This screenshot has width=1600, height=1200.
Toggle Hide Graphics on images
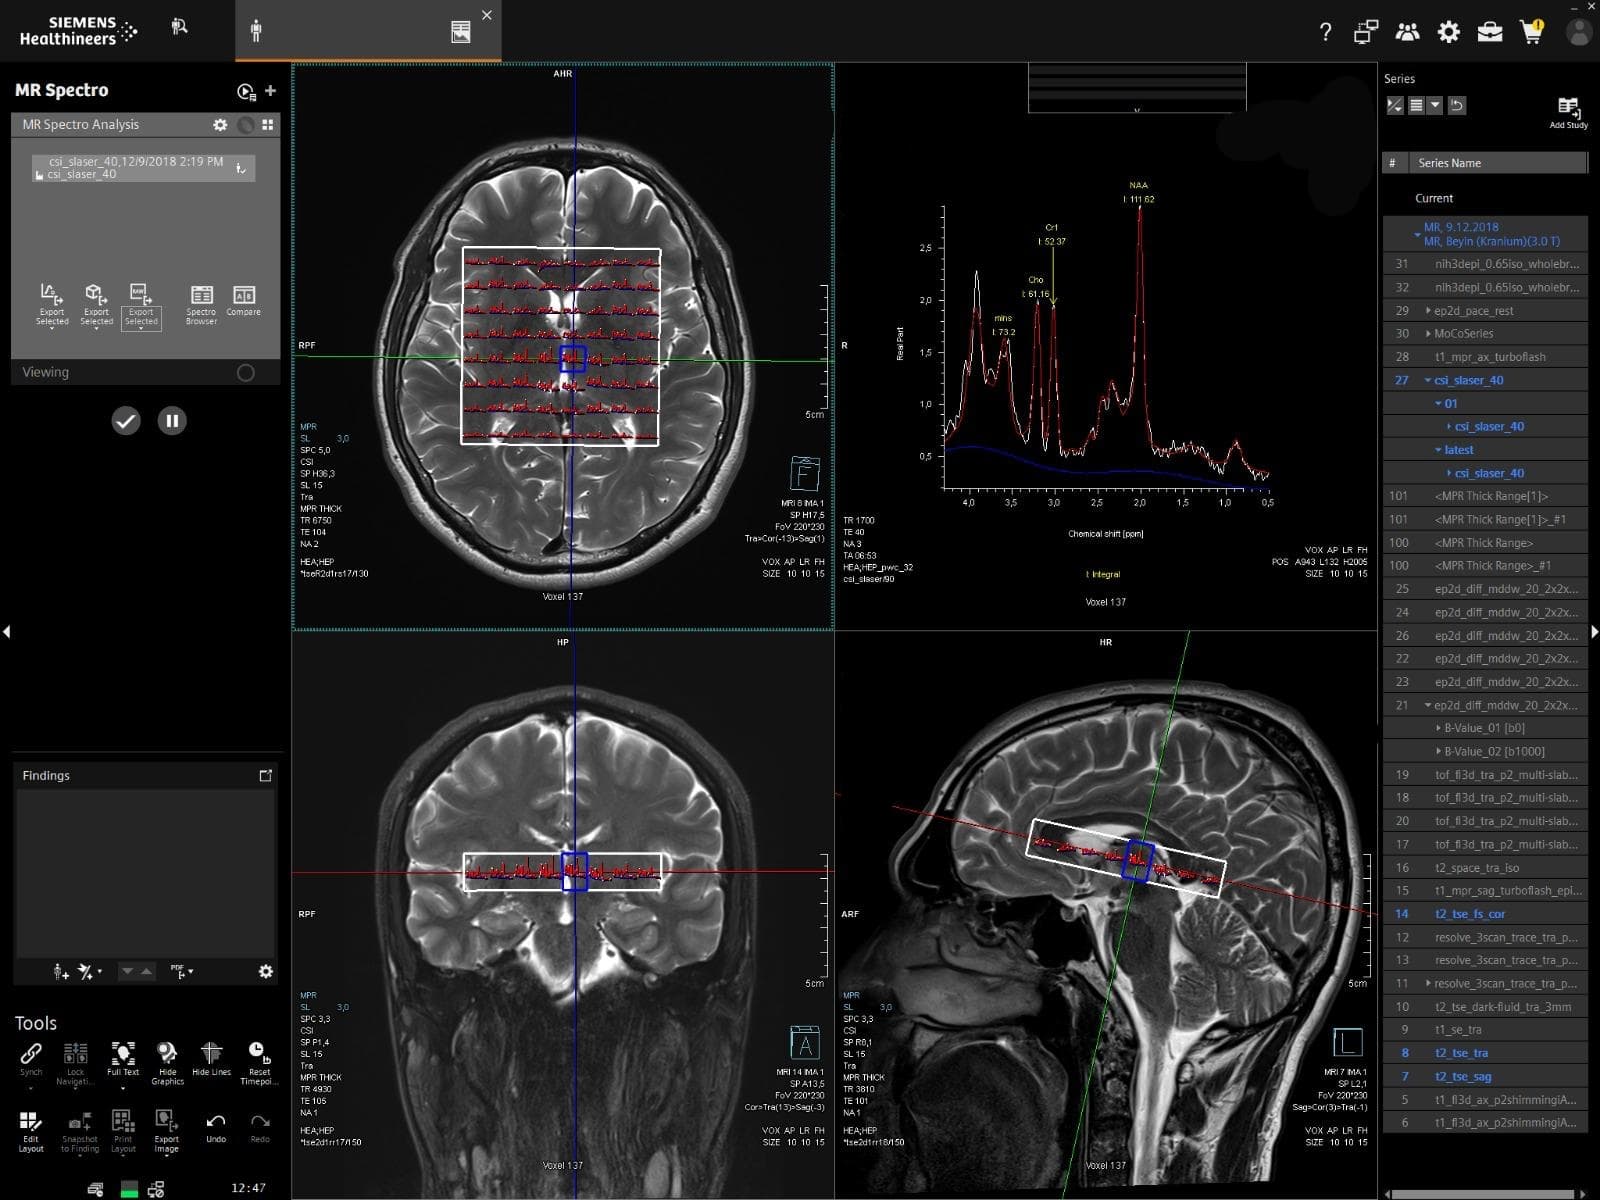coord(167,1060)
